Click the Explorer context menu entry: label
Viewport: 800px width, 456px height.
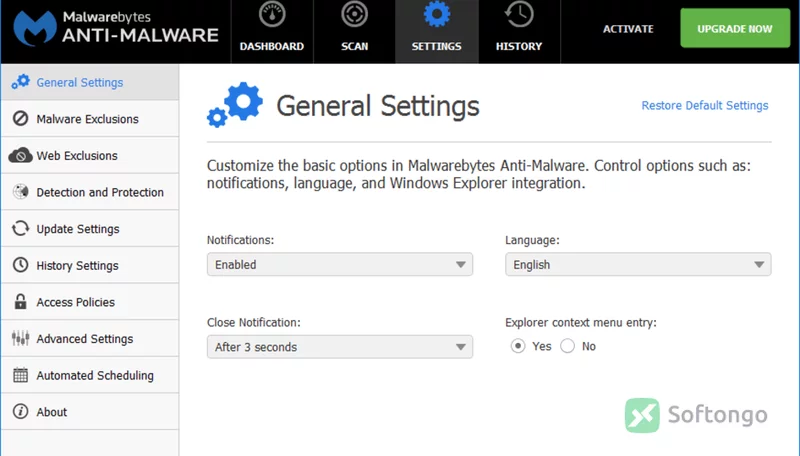click(x=581, y=322)
